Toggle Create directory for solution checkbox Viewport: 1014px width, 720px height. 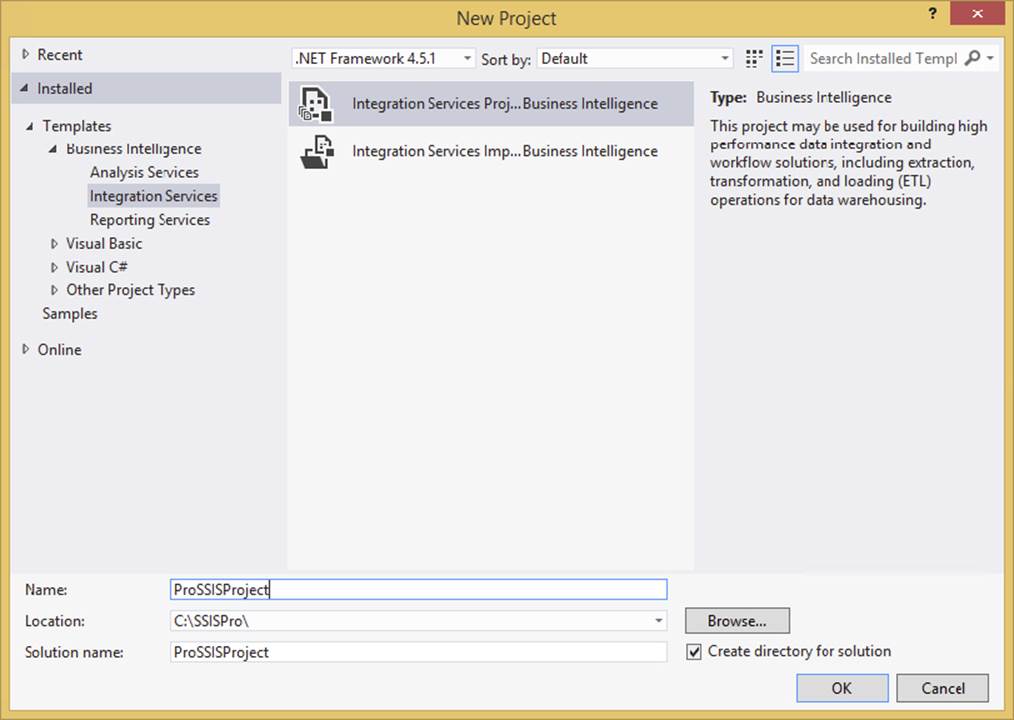694,651
